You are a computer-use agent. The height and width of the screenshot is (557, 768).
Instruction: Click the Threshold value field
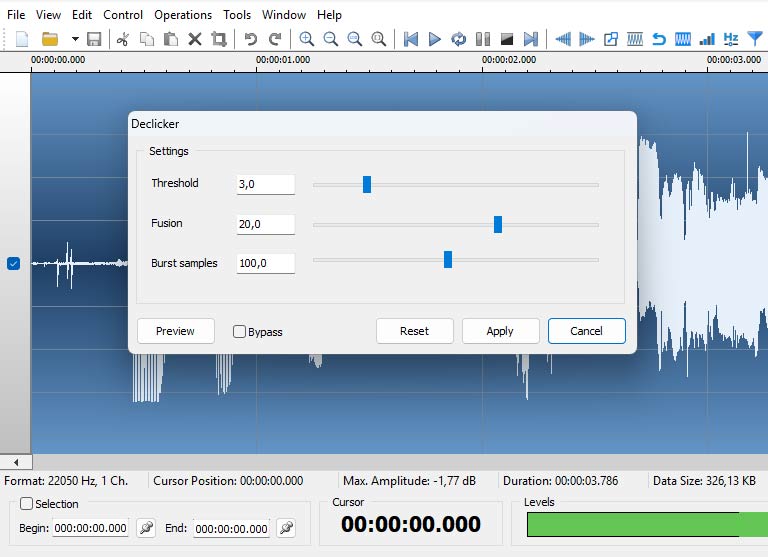coord(266,184)
